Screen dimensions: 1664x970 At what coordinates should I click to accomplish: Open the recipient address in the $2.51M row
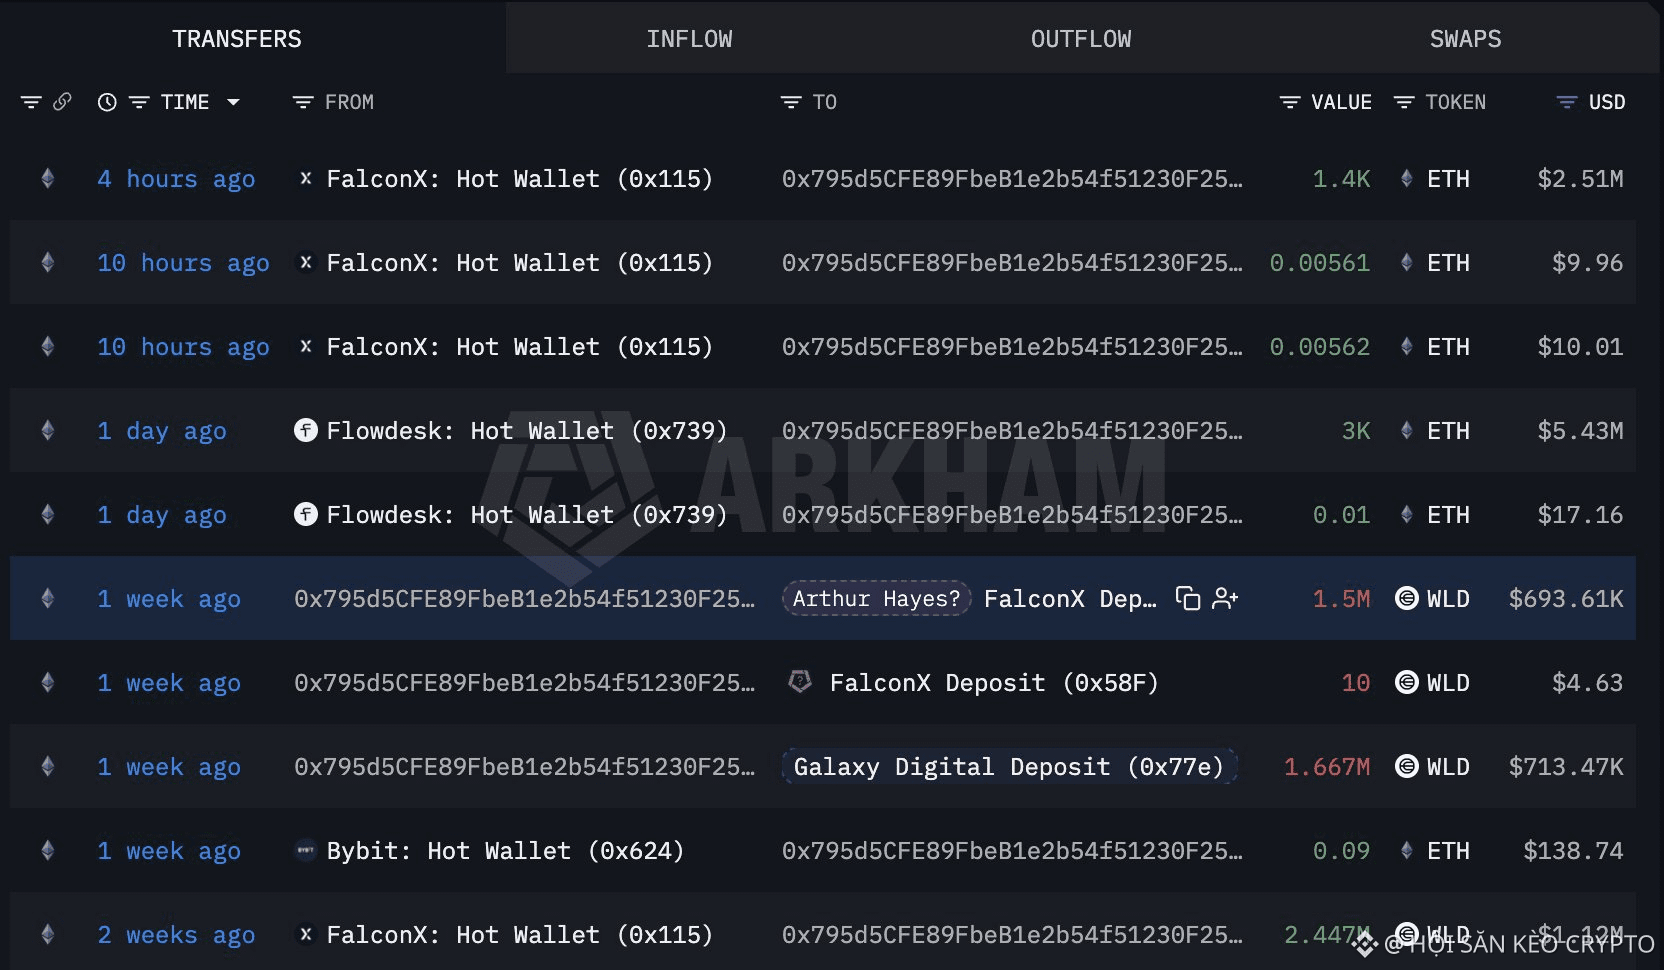point(1012,179)
